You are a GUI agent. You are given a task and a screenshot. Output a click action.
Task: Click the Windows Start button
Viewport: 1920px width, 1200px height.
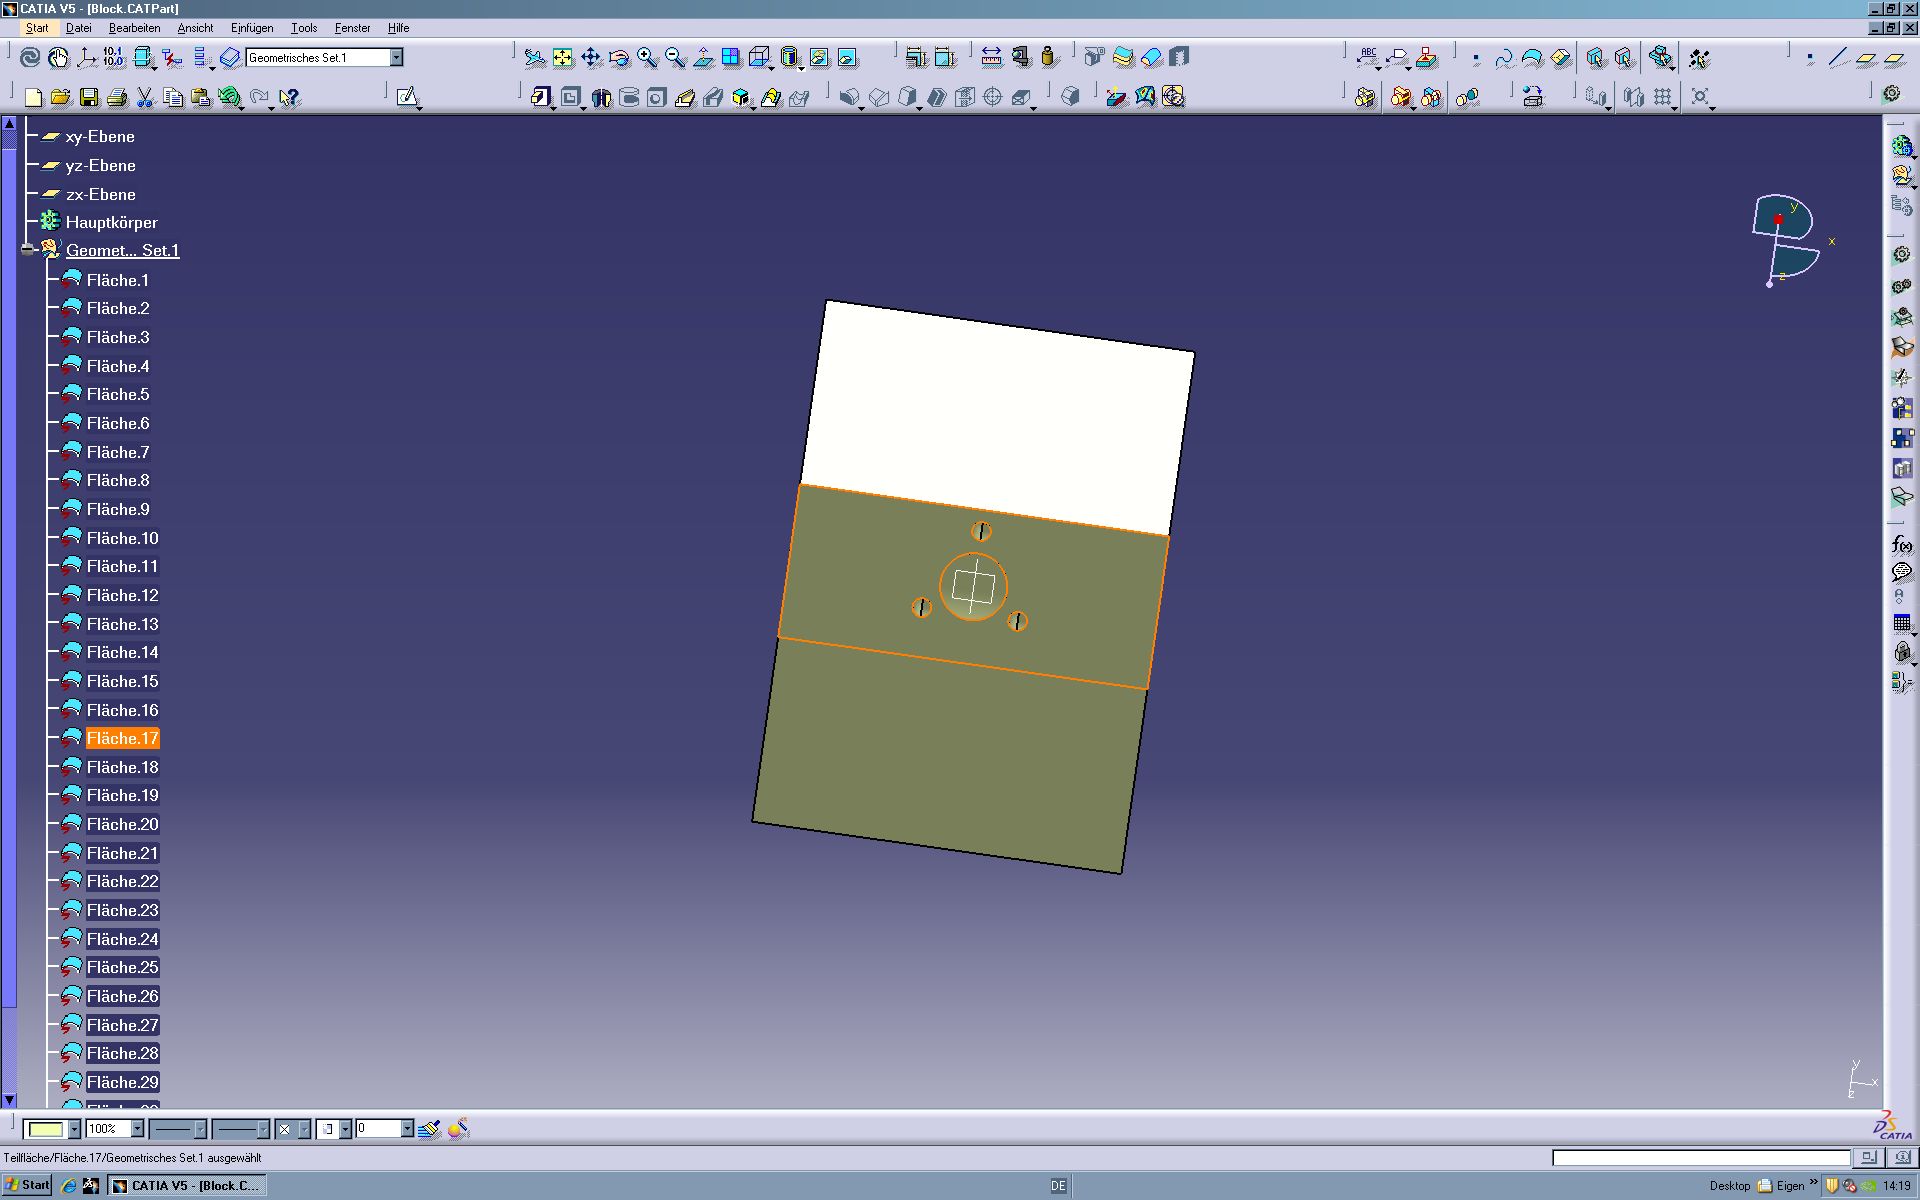27,1185
